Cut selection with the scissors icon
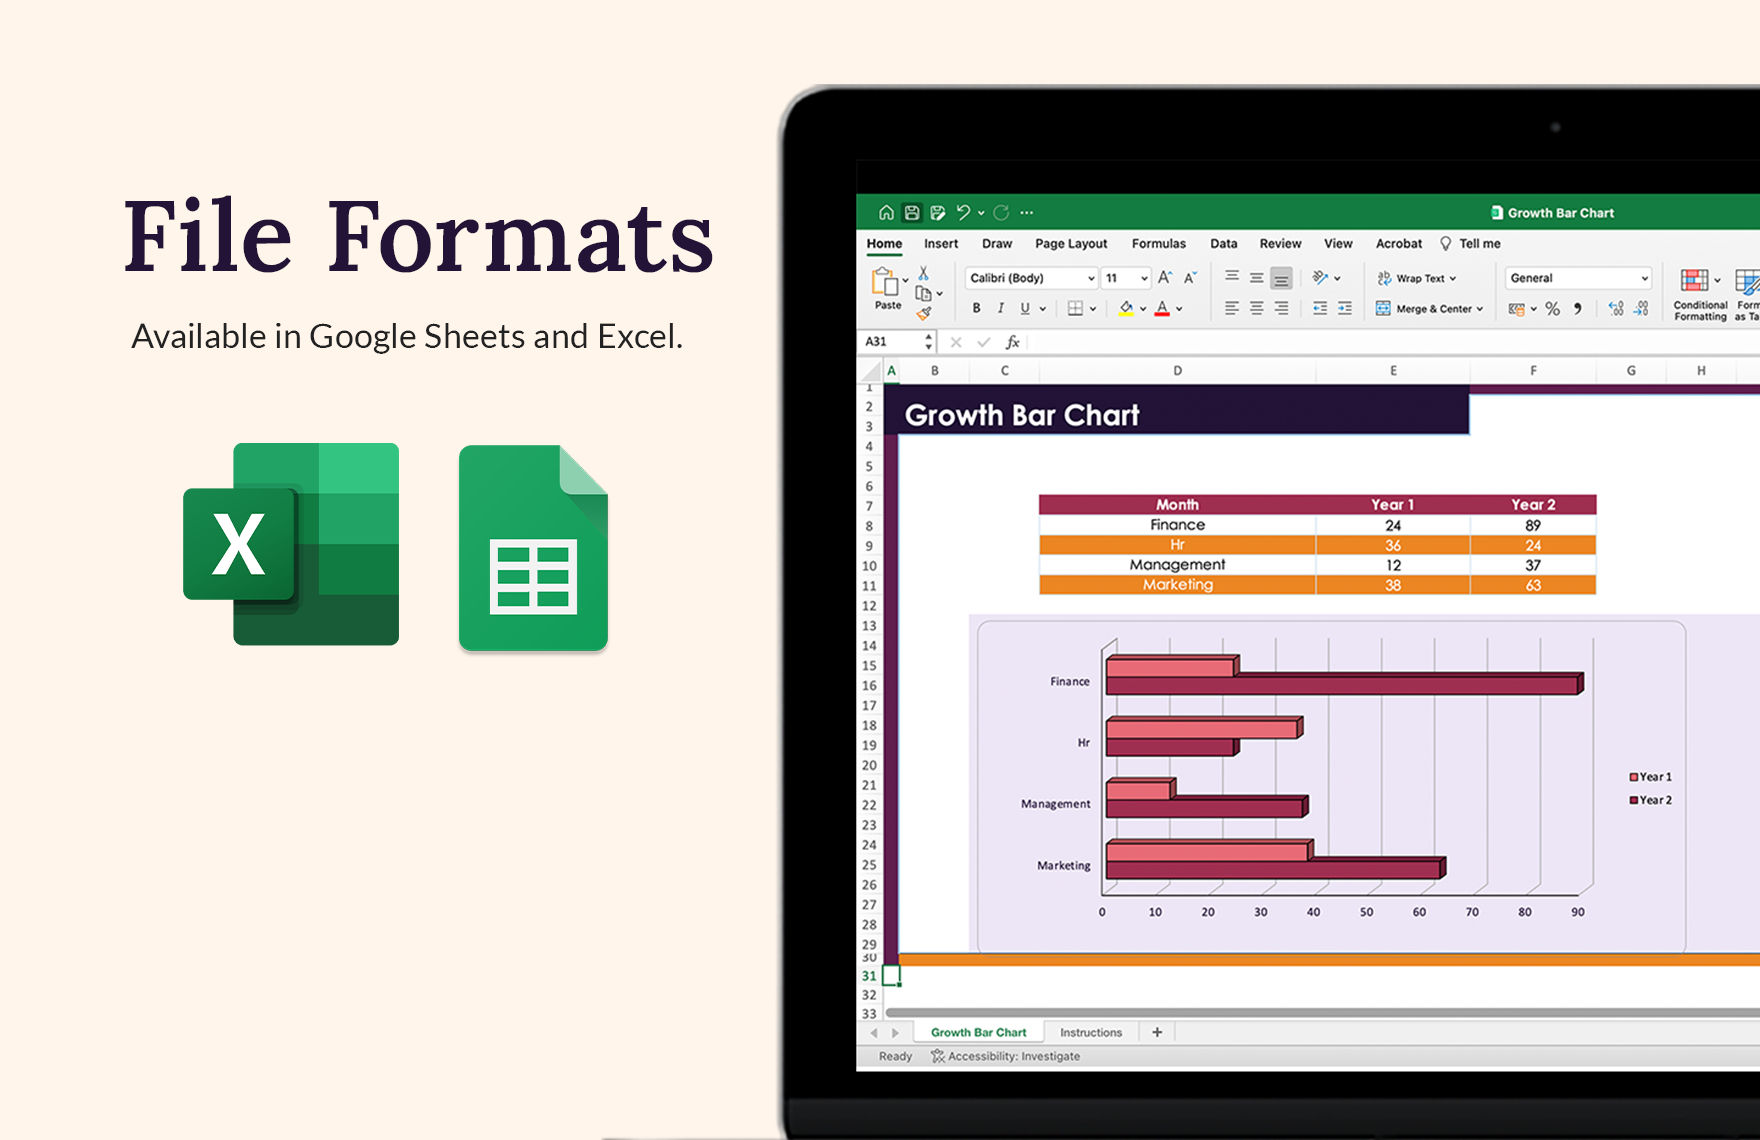Screen dimensions: 1760x1140 click(x=924, y=273)
